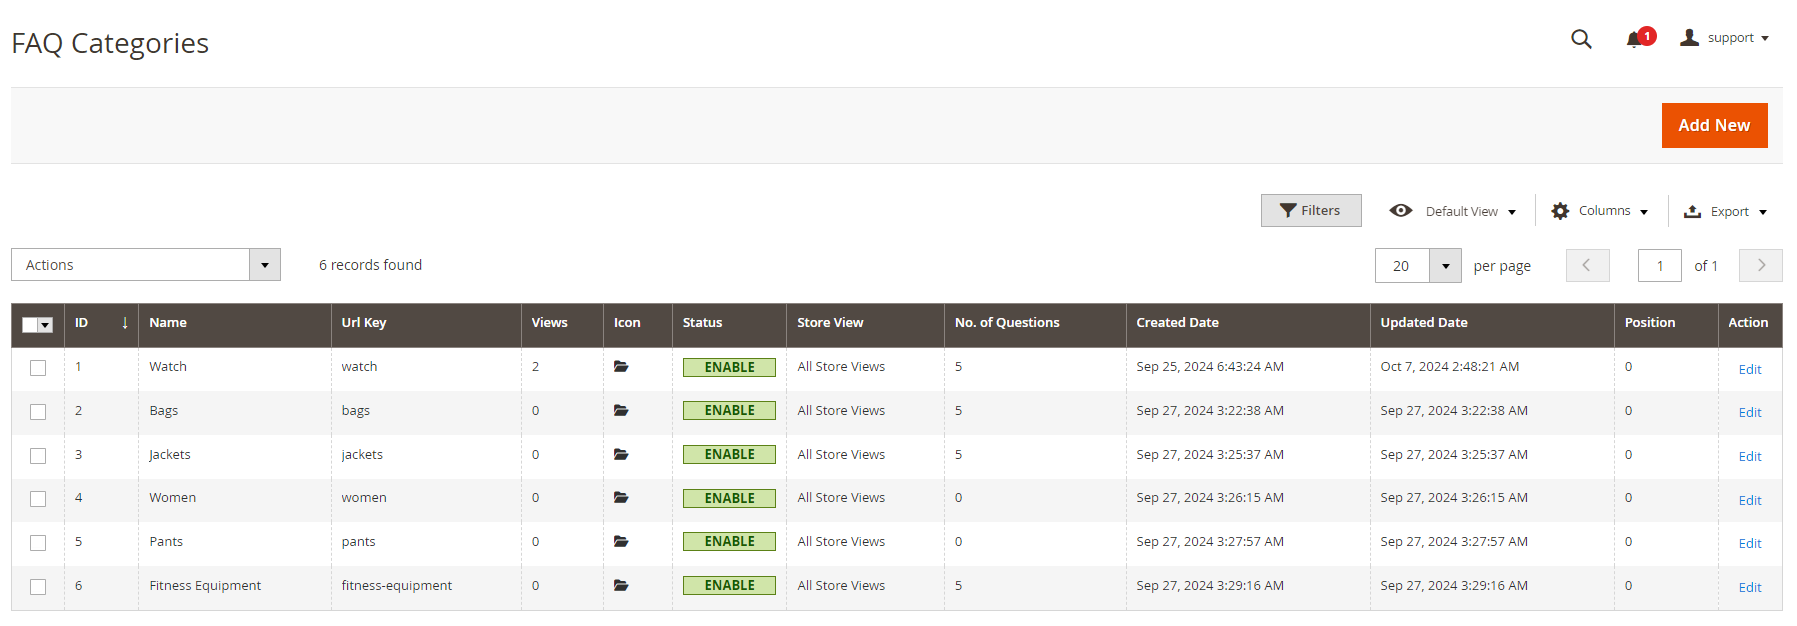
Task: Tick the checkbox for Jackets row
Action: (x=38, y=456)
